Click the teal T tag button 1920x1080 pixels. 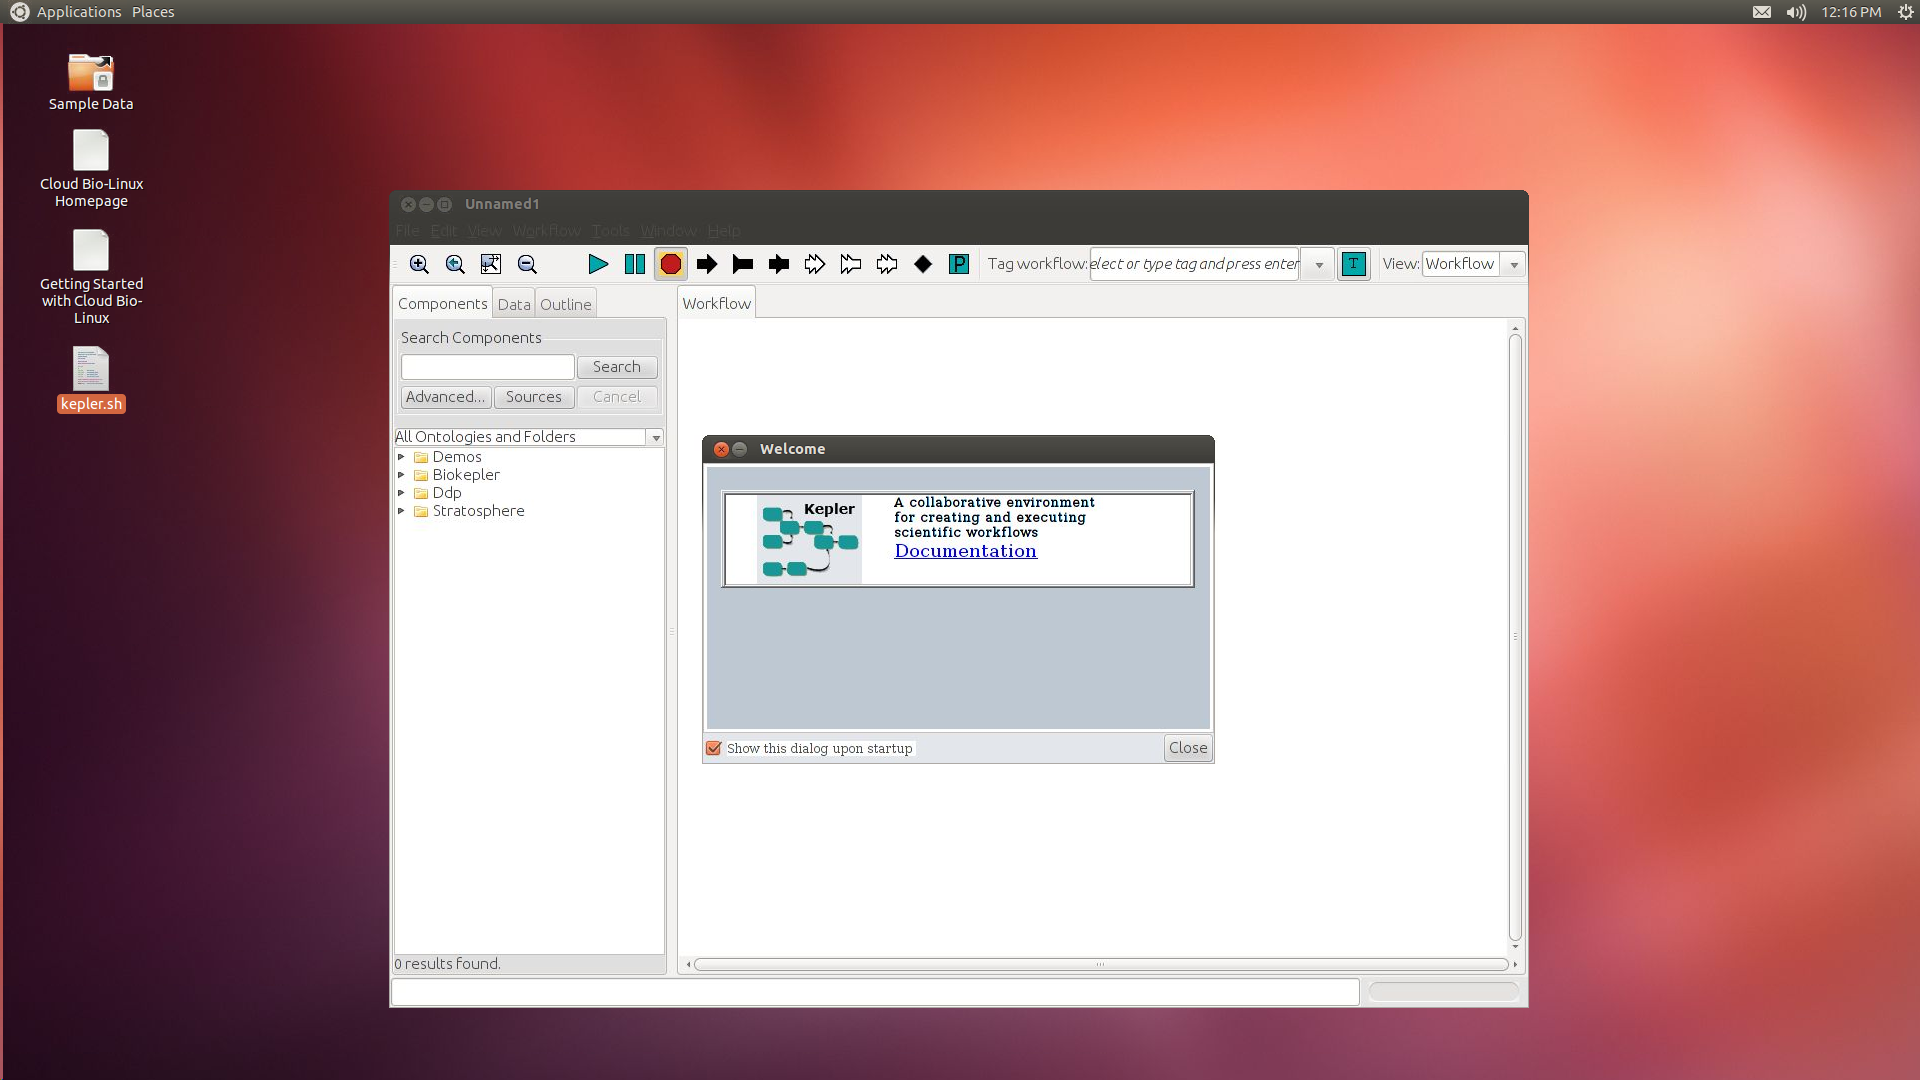(1353, 264)
